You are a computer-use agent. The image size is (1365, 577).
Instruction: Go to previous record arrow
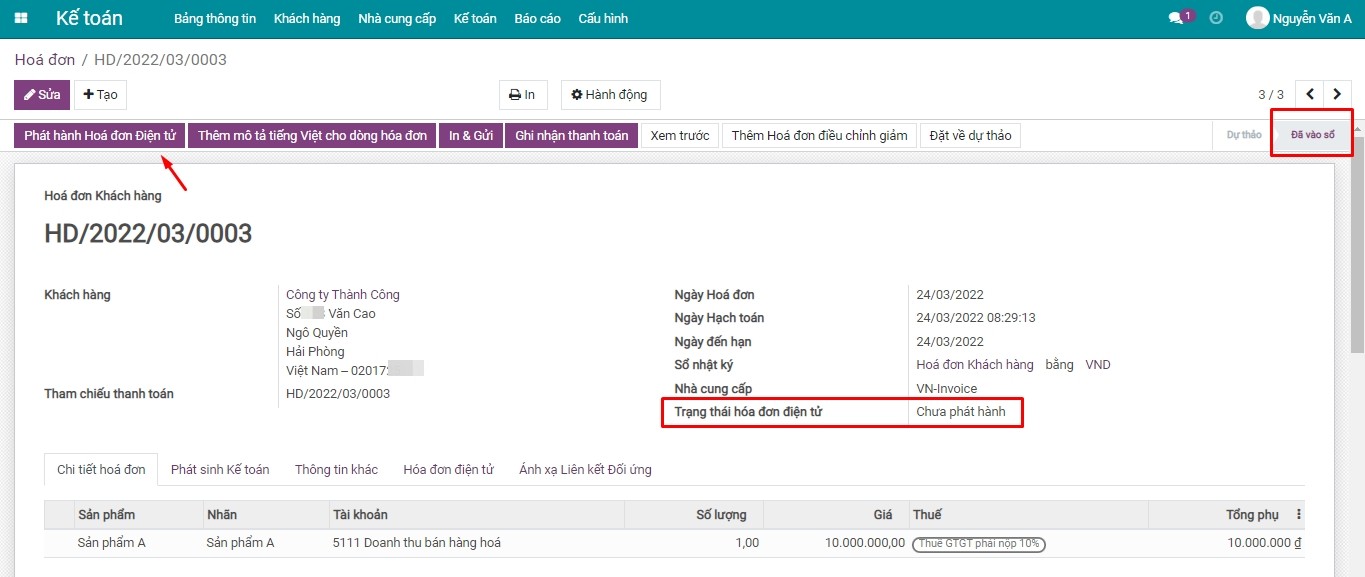point(1310,95)
